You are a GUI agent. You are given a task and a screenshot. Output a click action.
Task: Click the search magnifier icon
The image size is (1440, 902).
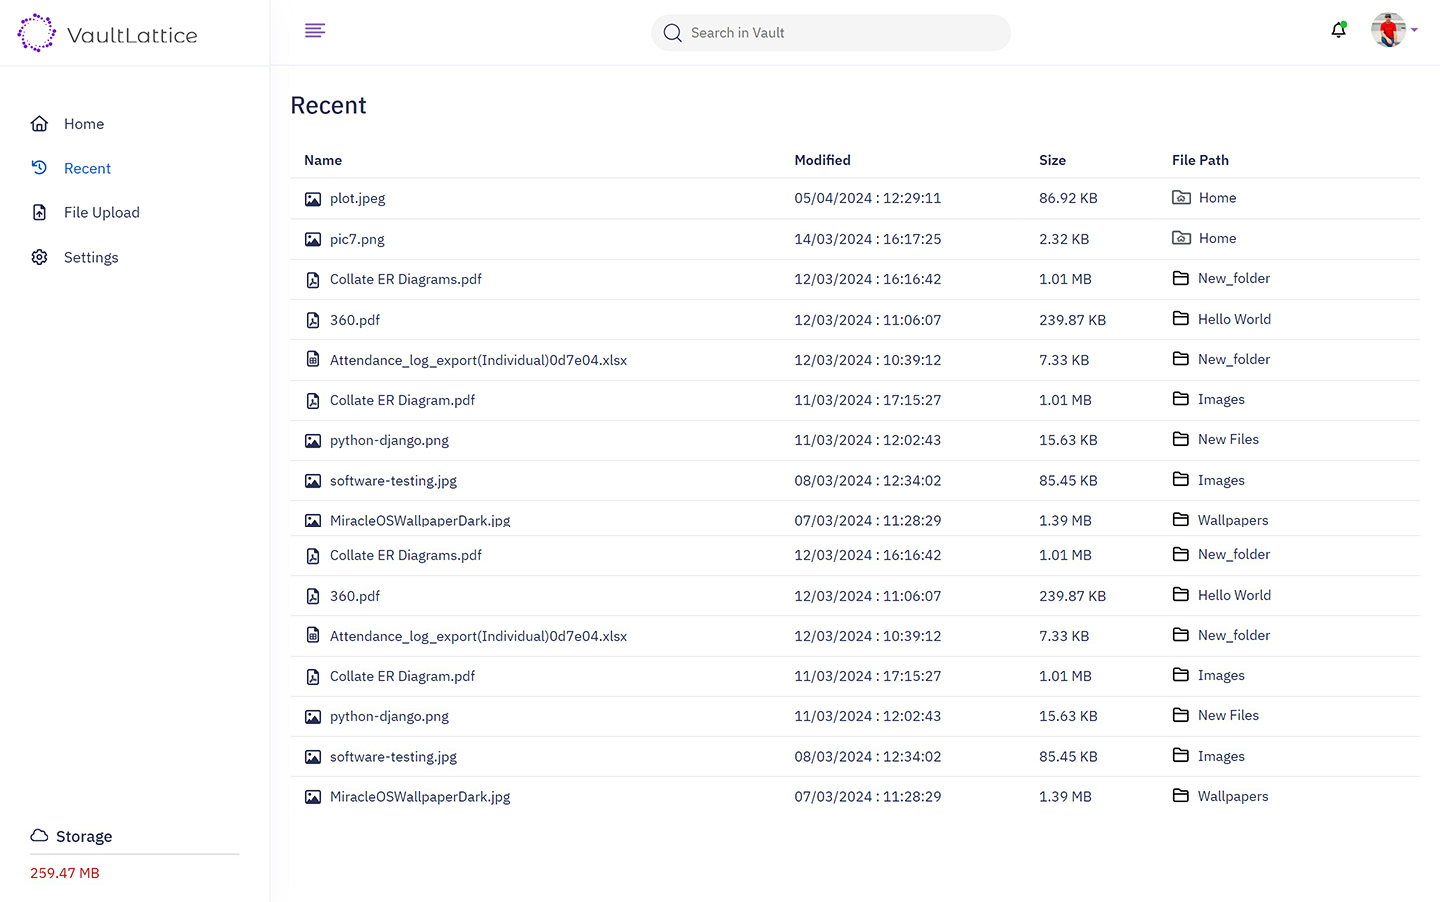673,33
